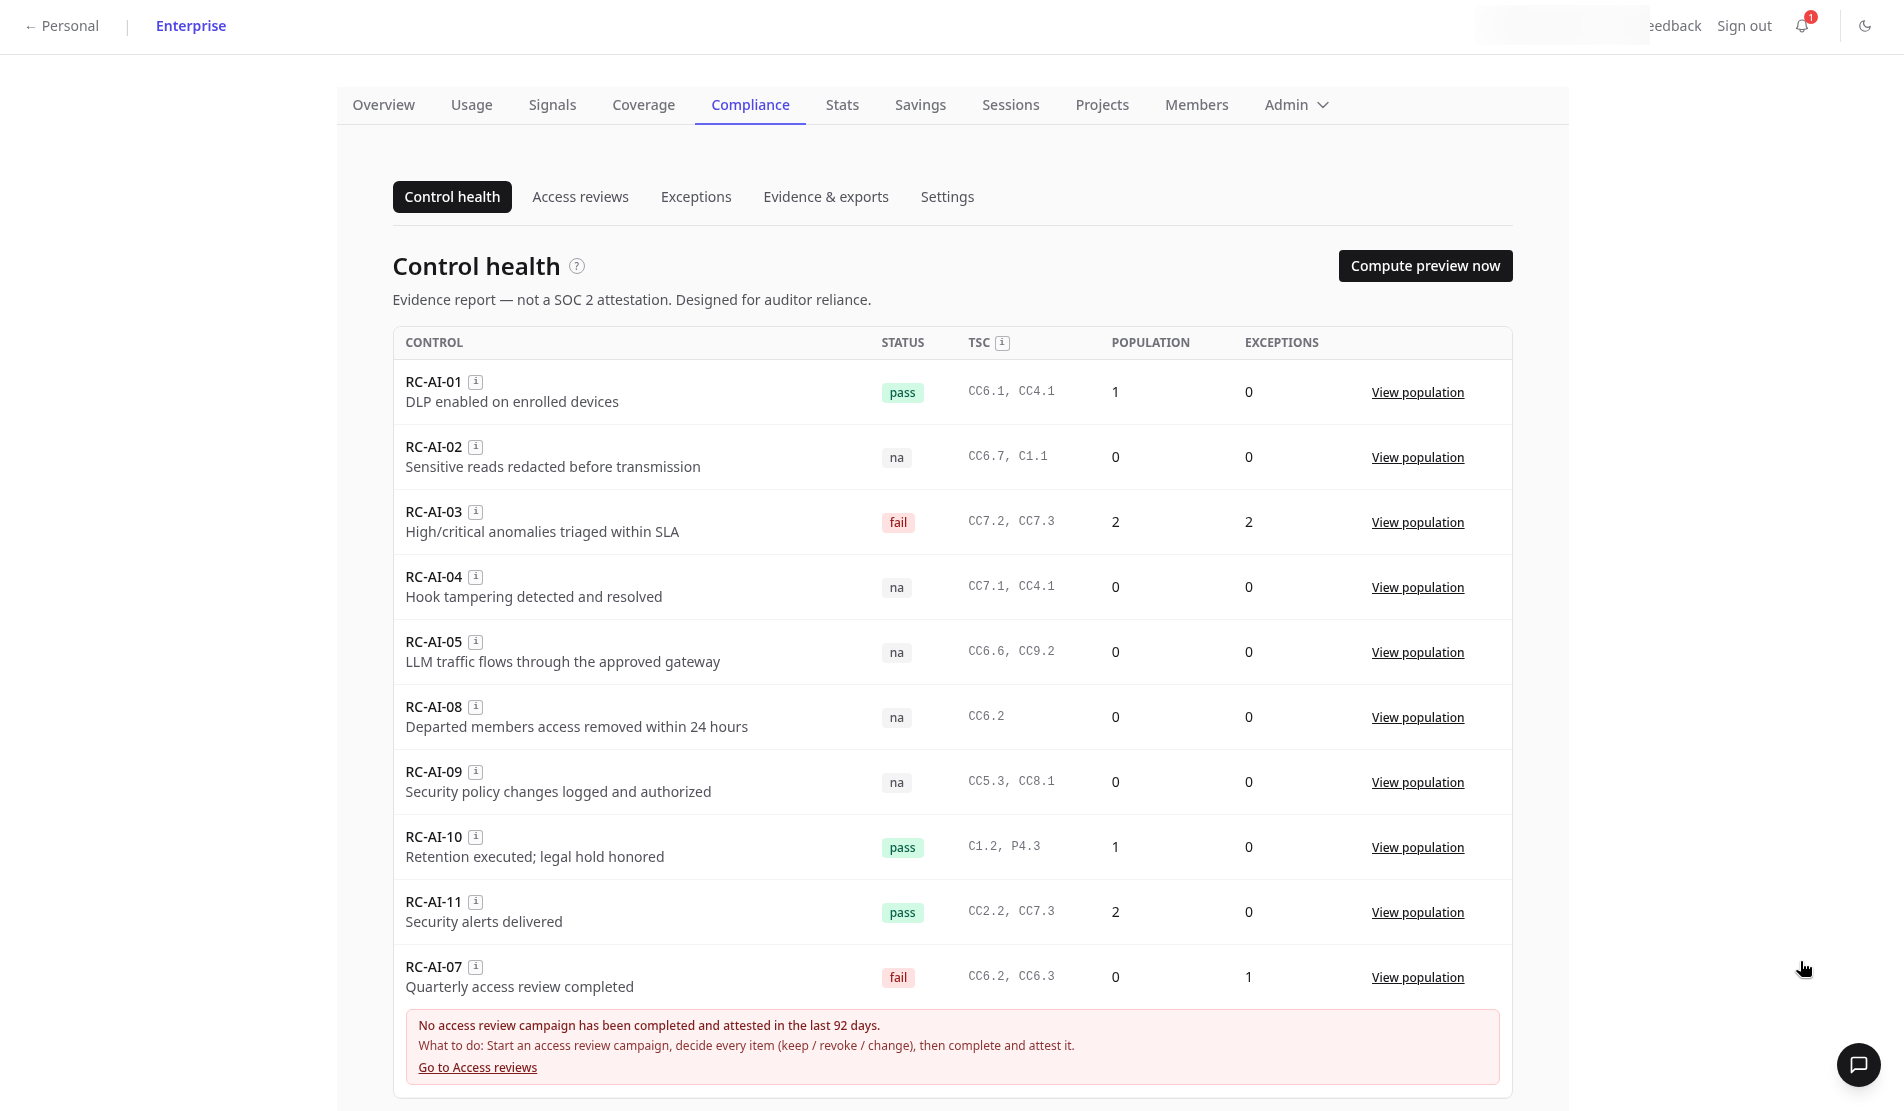The width and height of the screenshot is (1904, 1111).
Task: View population for RC-AI-07
Action: [x=1417, y=977]
